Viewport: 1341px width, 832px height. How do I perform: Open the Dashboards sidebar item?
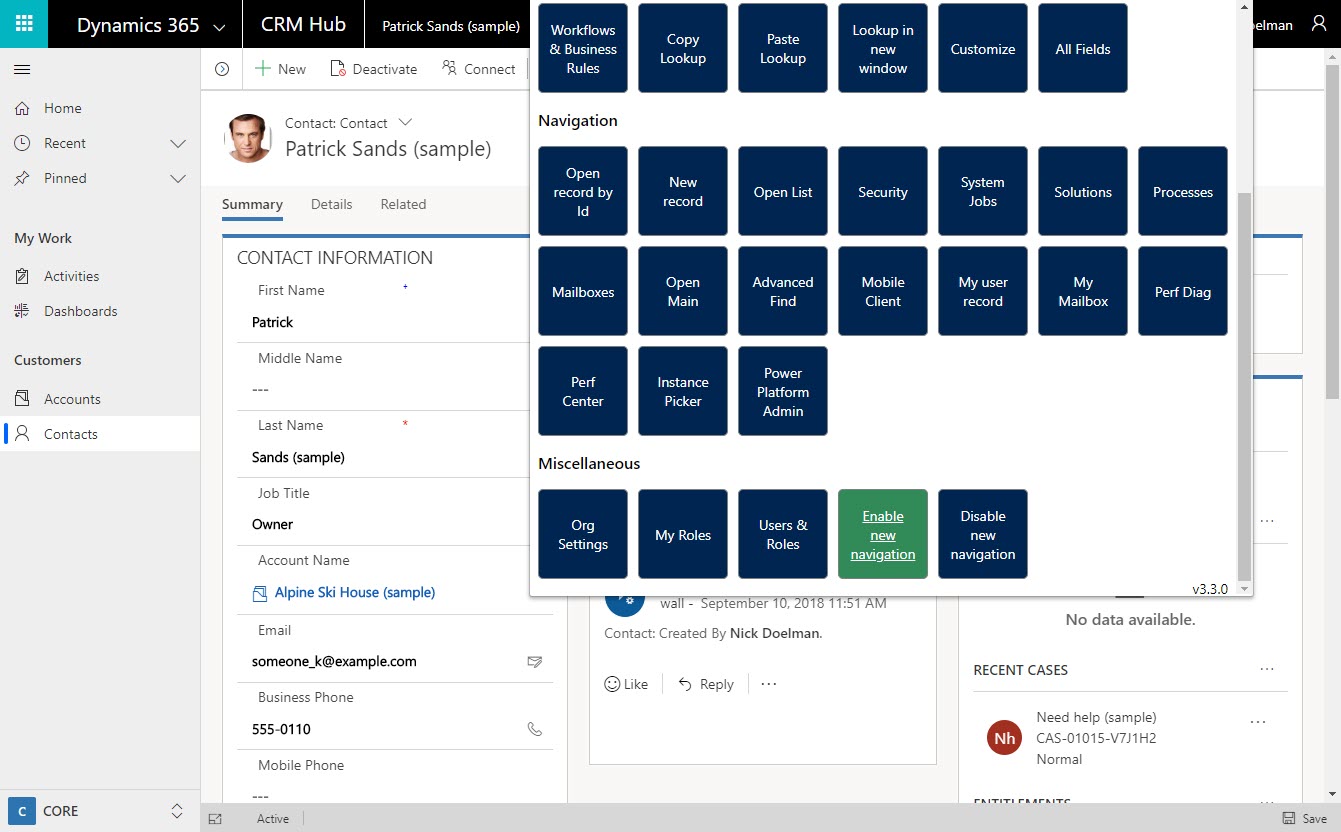point(80,311)
